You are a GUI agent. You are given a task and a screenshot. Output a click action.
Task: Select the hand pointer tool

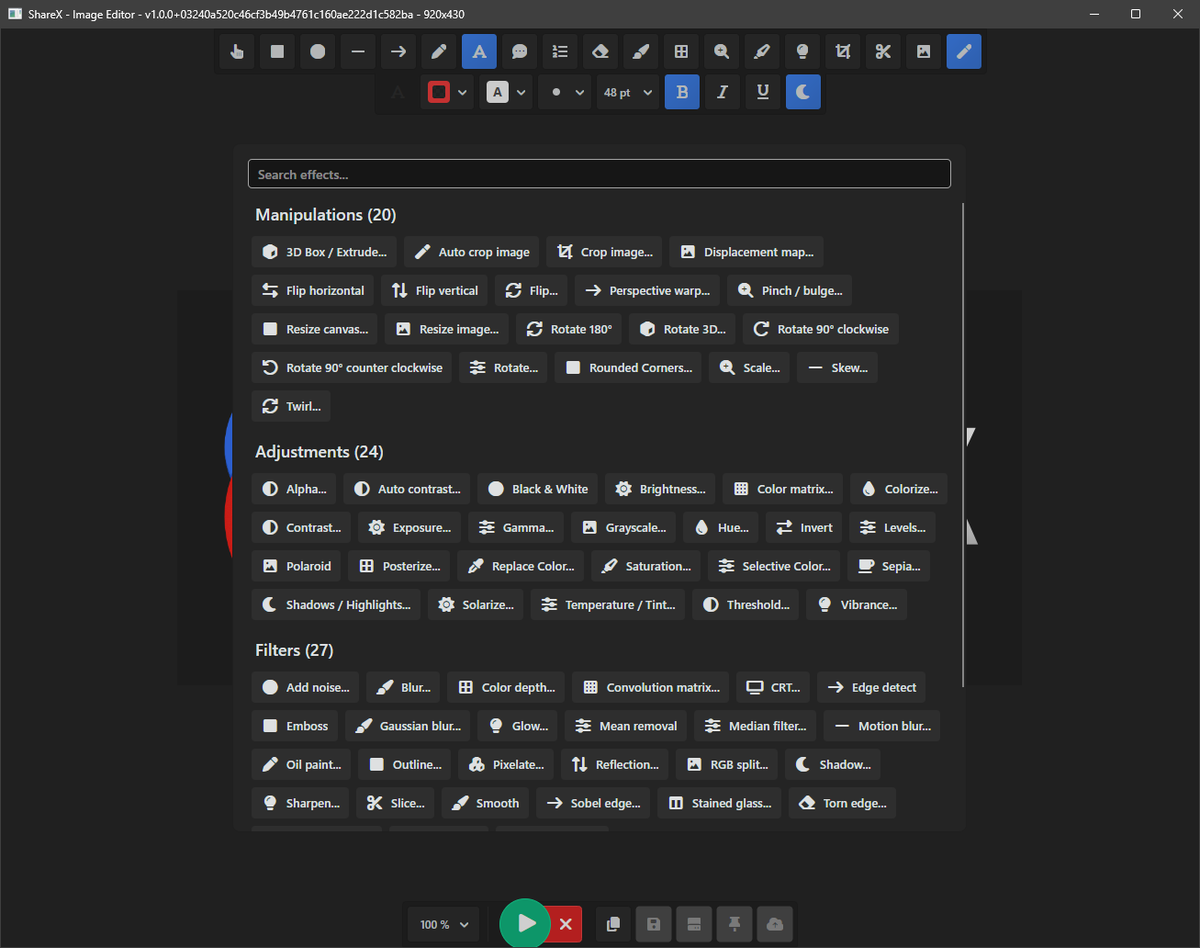pos(237,51)
